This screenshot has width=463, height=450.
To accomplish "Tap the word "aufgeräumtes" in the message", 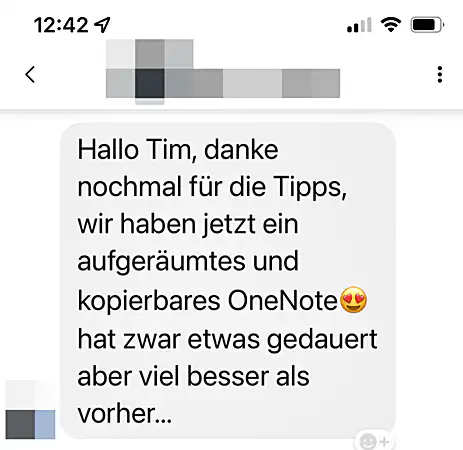I will (161, 262).
